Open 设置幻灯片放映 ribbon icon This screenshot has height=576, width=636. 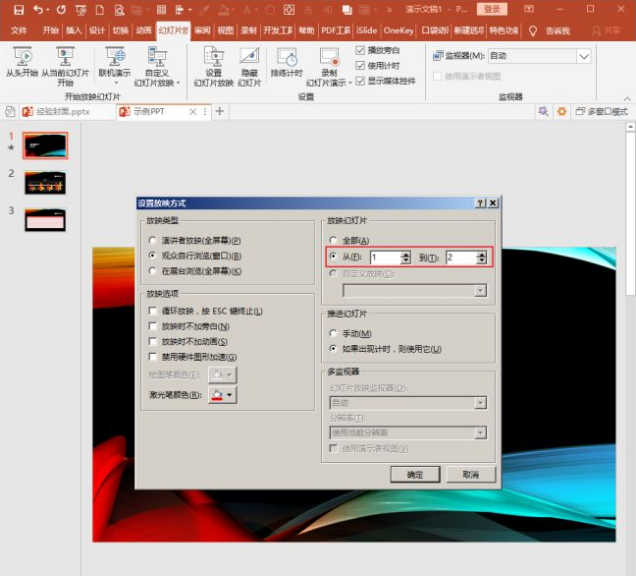click(213, 57)
